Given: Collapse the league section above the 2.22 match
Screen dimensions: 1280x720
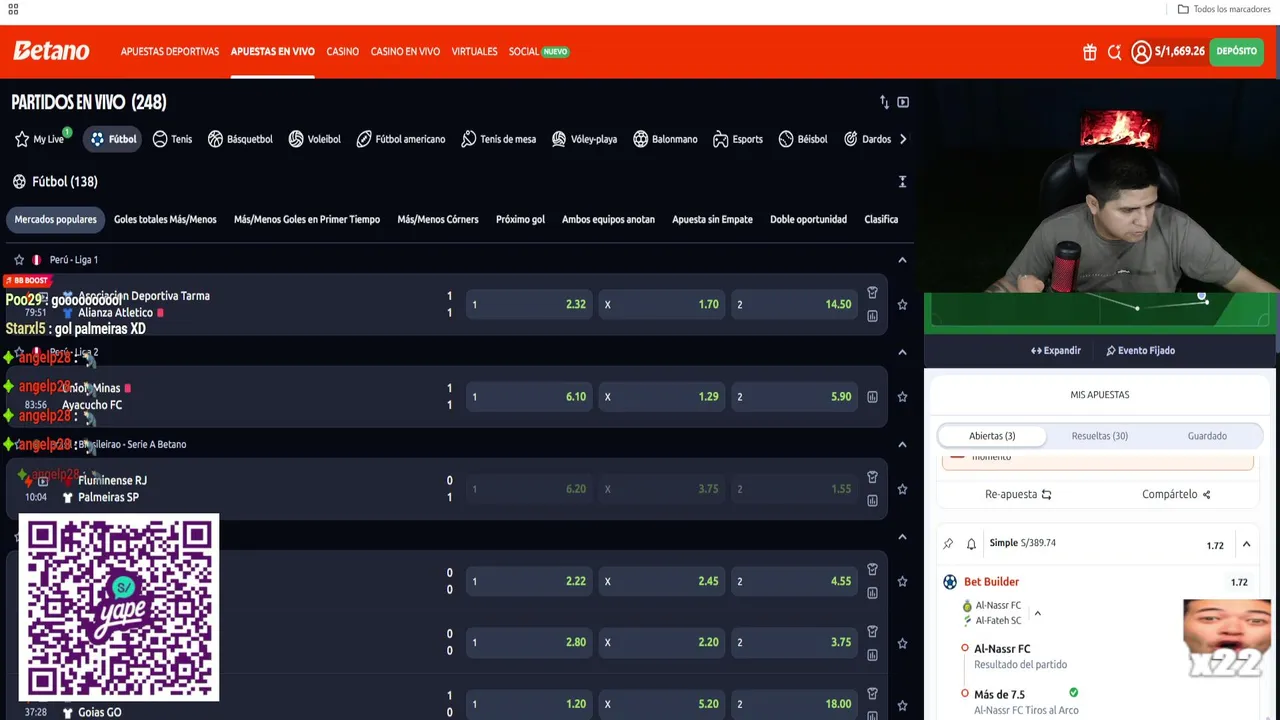Looking at the screenshot, I should (x=902, y=537).
